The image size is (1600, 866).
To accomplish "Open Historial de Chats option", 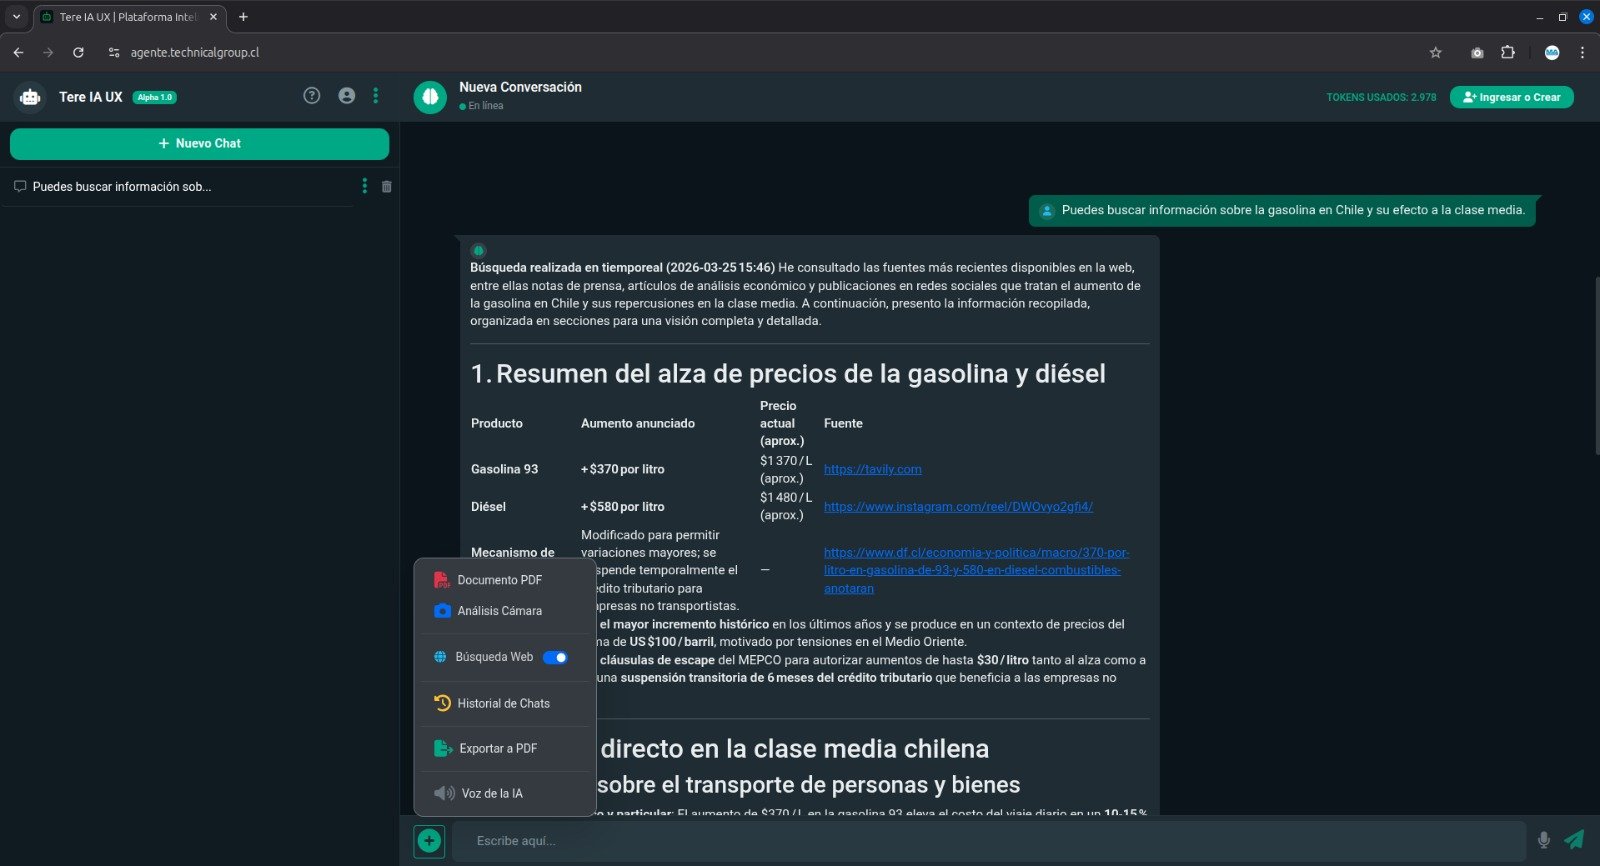I will [503, 704].
